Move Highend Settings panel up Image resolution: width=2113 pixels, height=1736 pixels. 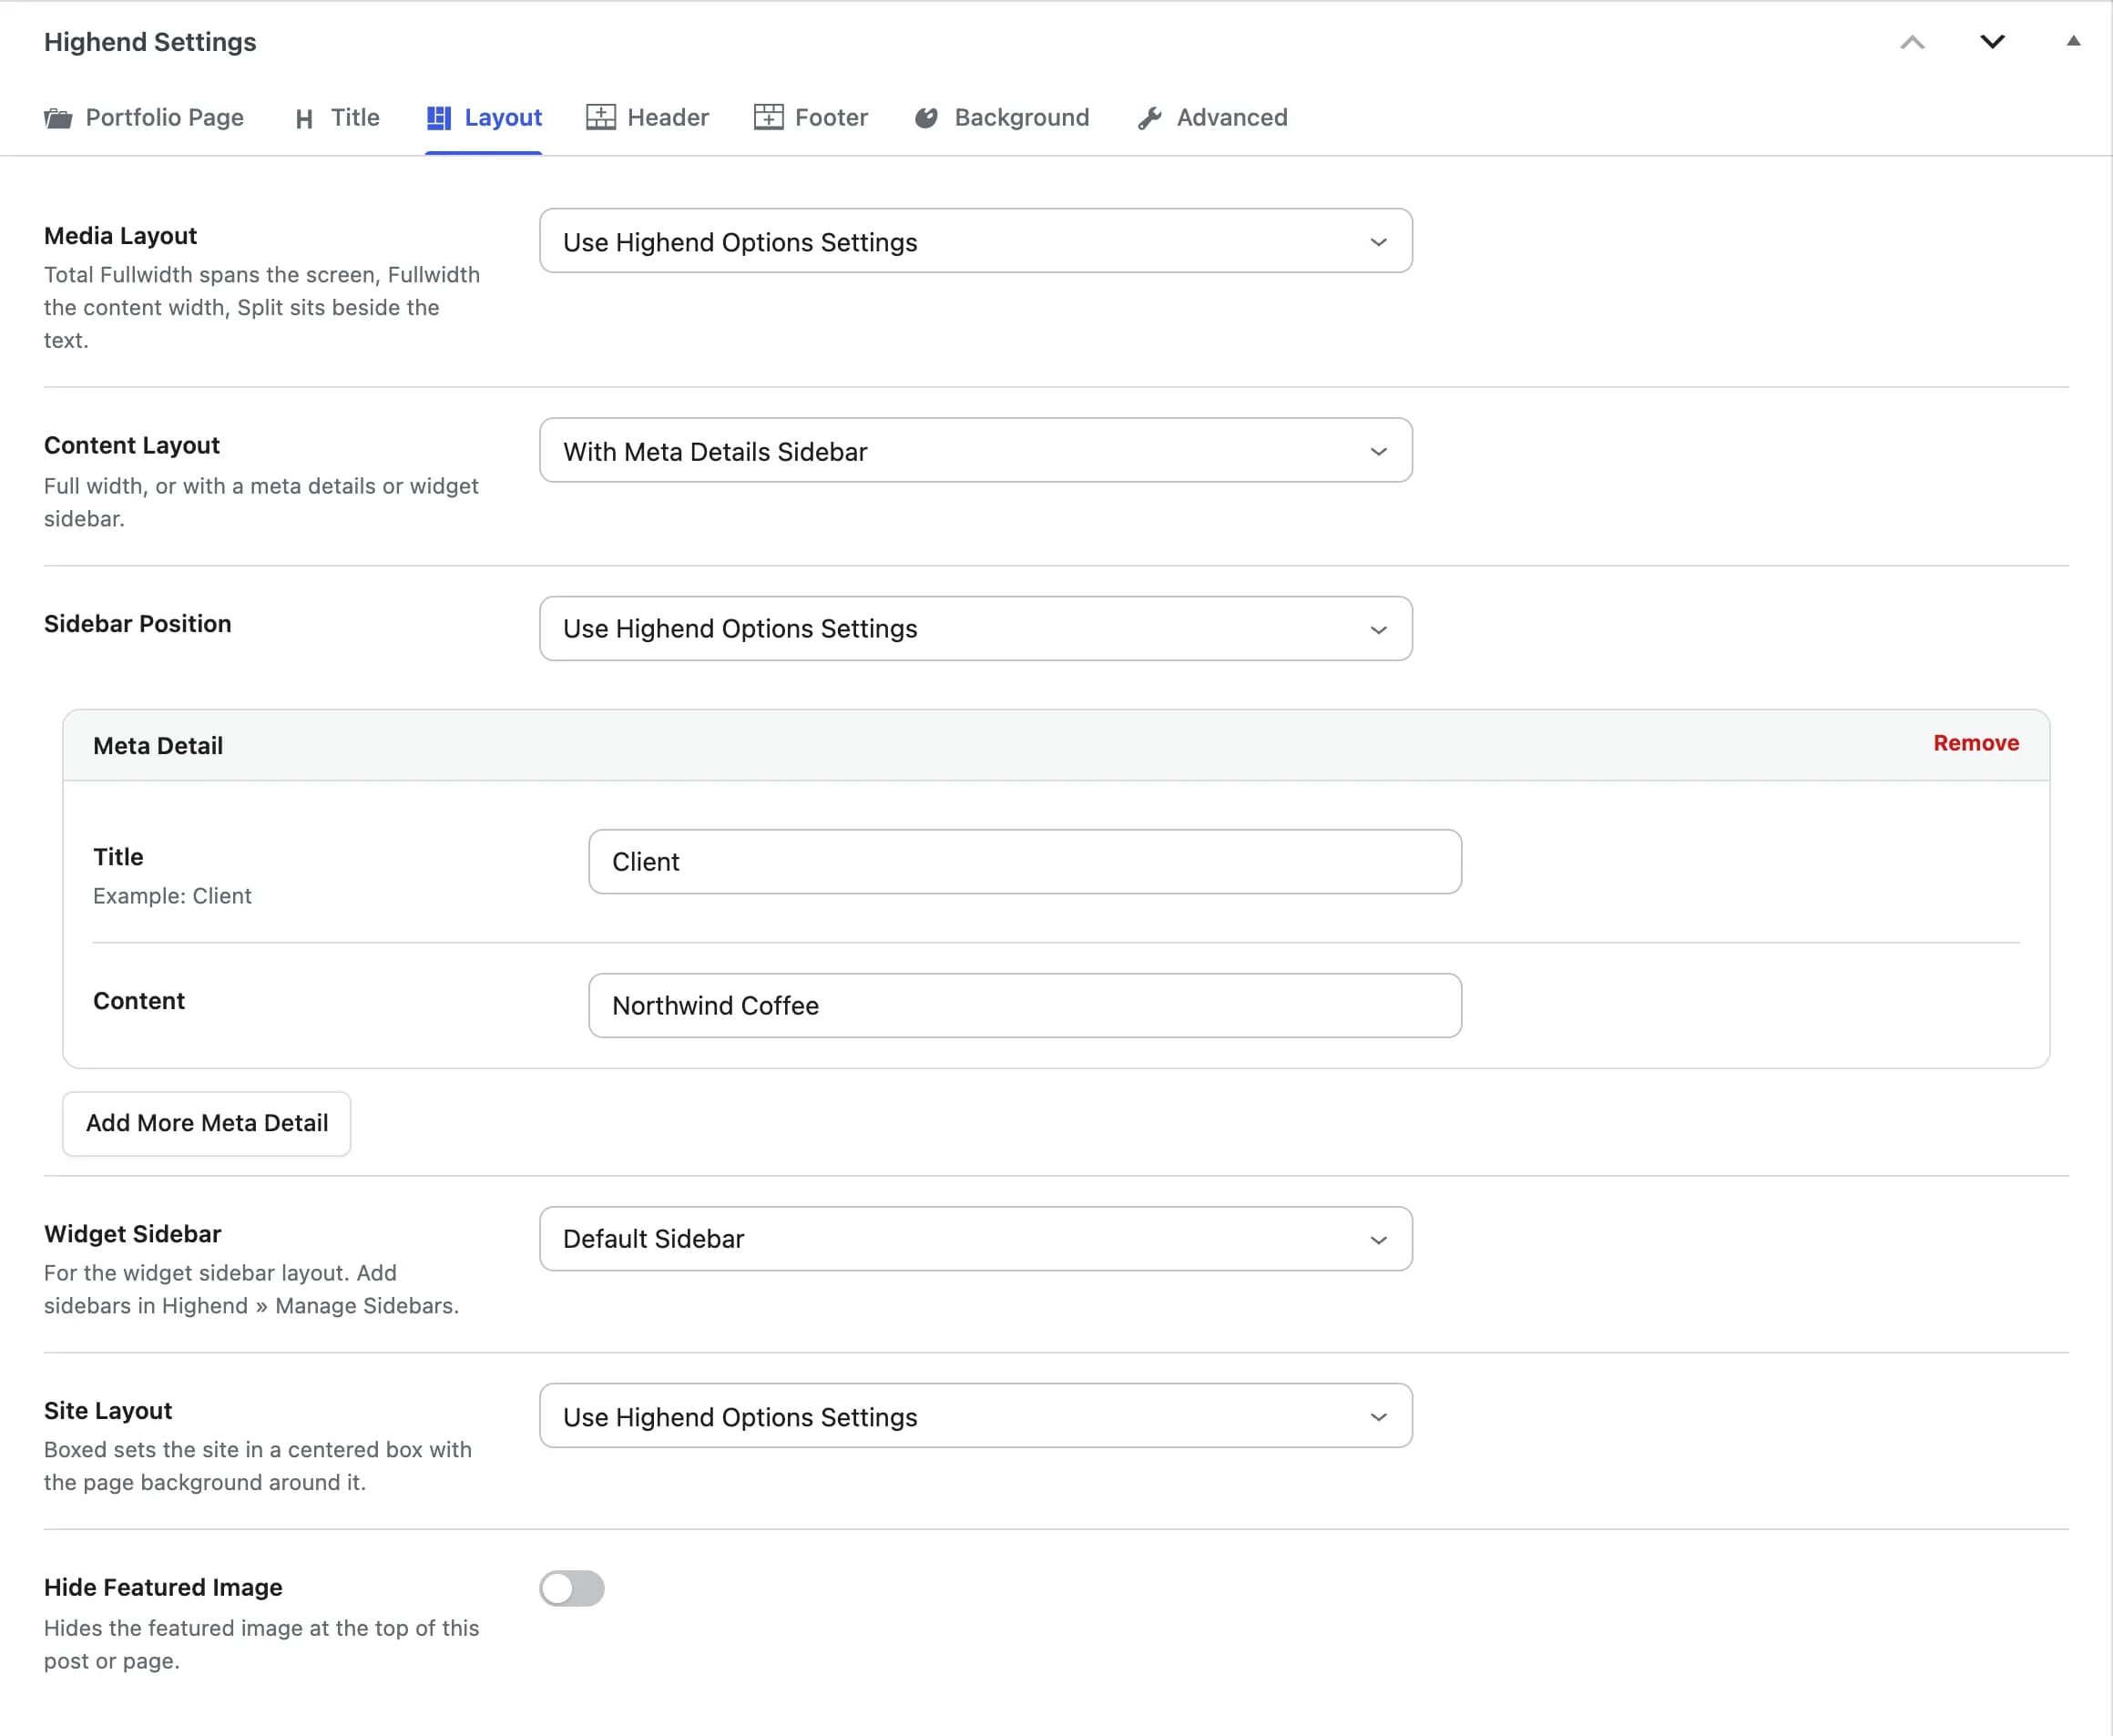coord(1912,42)
